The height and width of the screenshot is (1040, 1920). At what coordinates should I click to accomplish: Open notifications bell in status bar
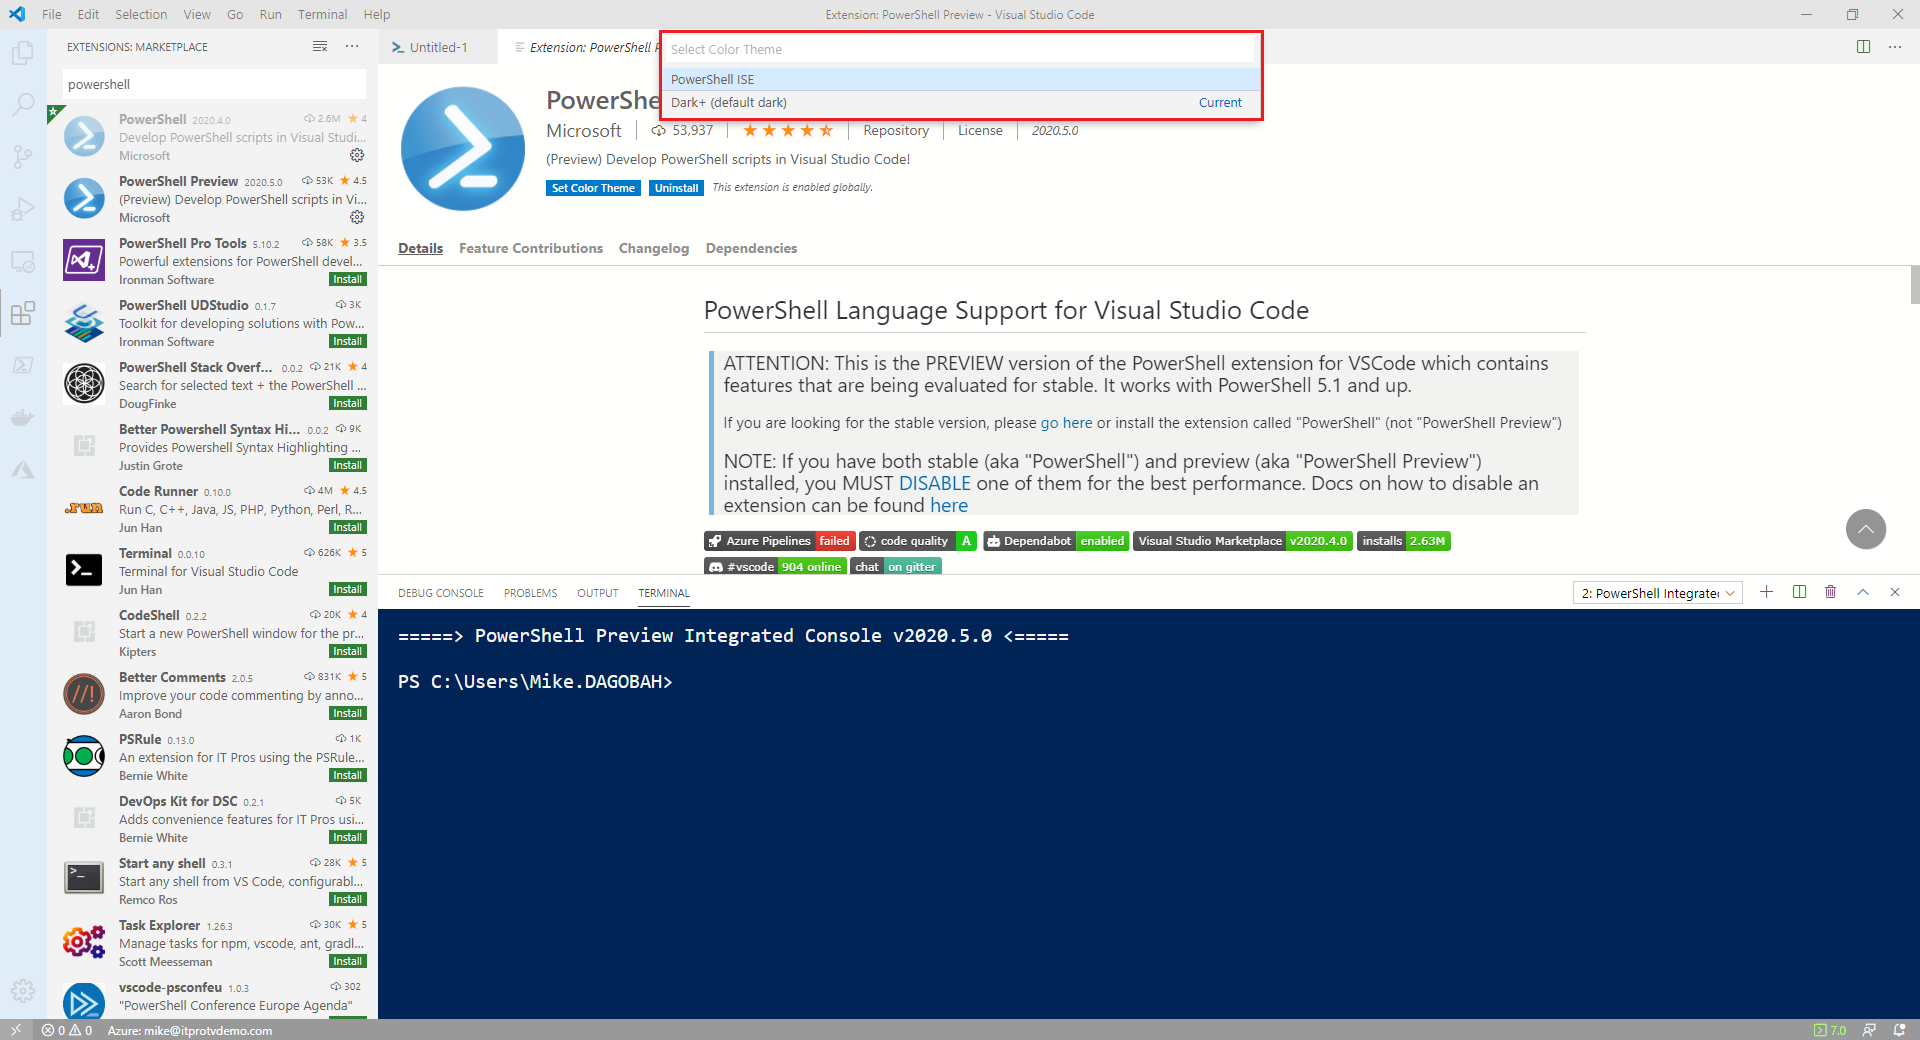click(x=1899, y=1030)
